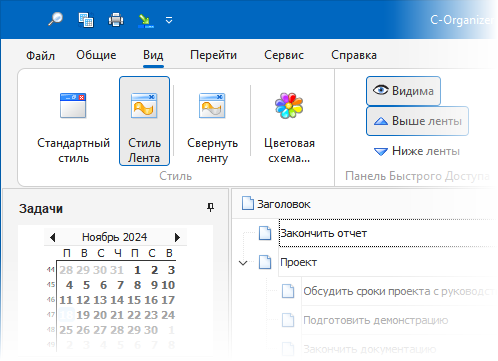498x361 pixels.
Task: Click the document icon in Заголовок header
Action: pyautogui.click(x=248, y=203)
